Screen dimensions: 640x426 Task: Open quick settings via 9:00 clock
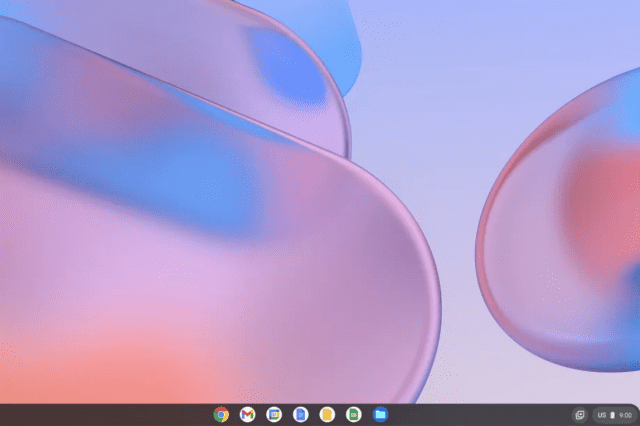625,415
